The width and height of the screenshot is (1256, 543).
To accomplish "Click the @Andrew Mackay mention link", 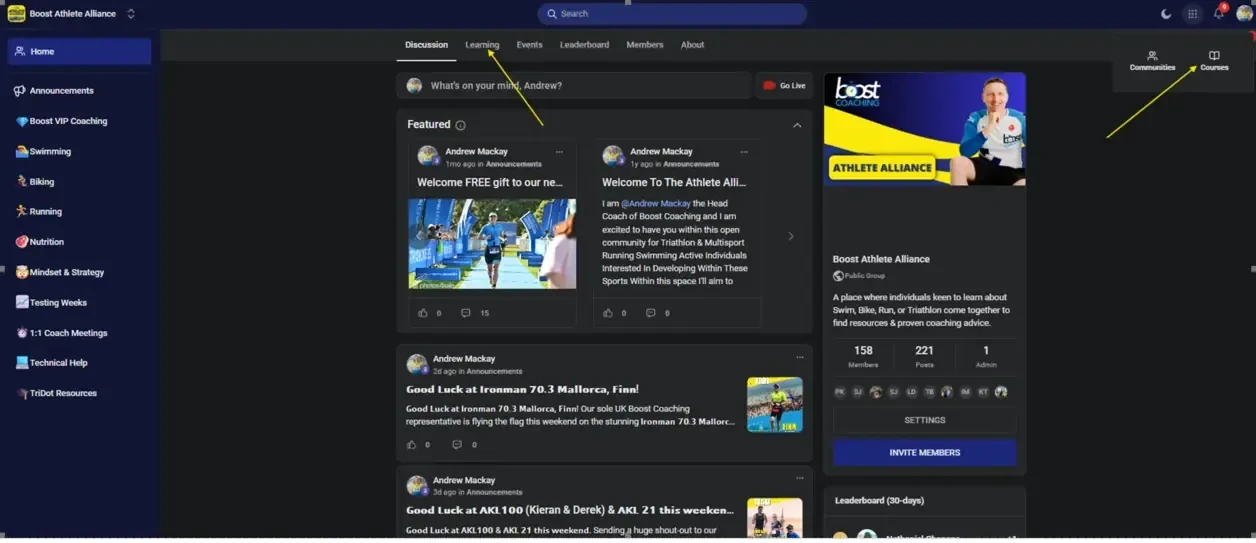I will [655, 204].
